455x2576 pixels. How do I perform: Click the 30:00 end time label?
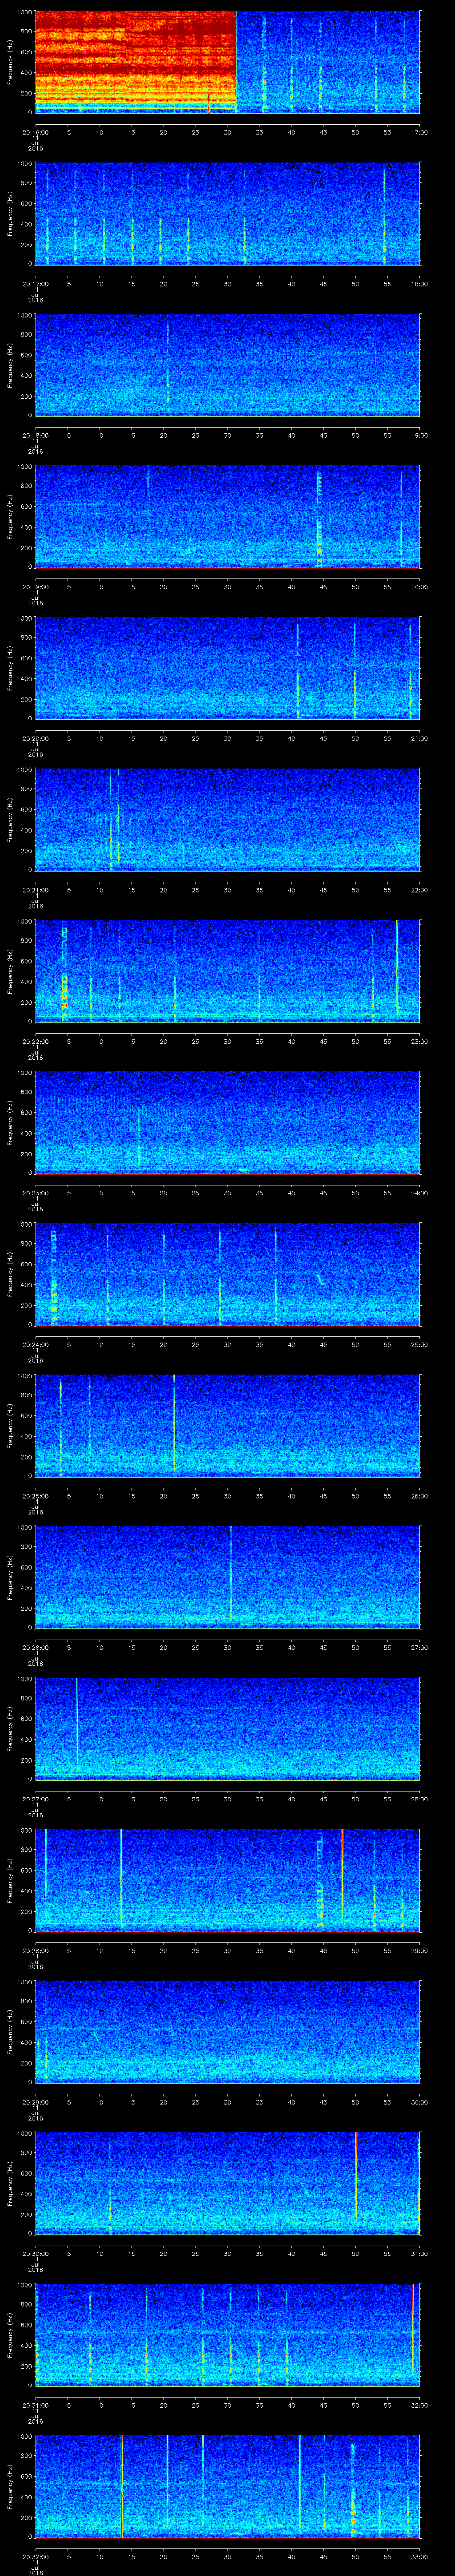pyautogui.click(x=419, y=2102)
